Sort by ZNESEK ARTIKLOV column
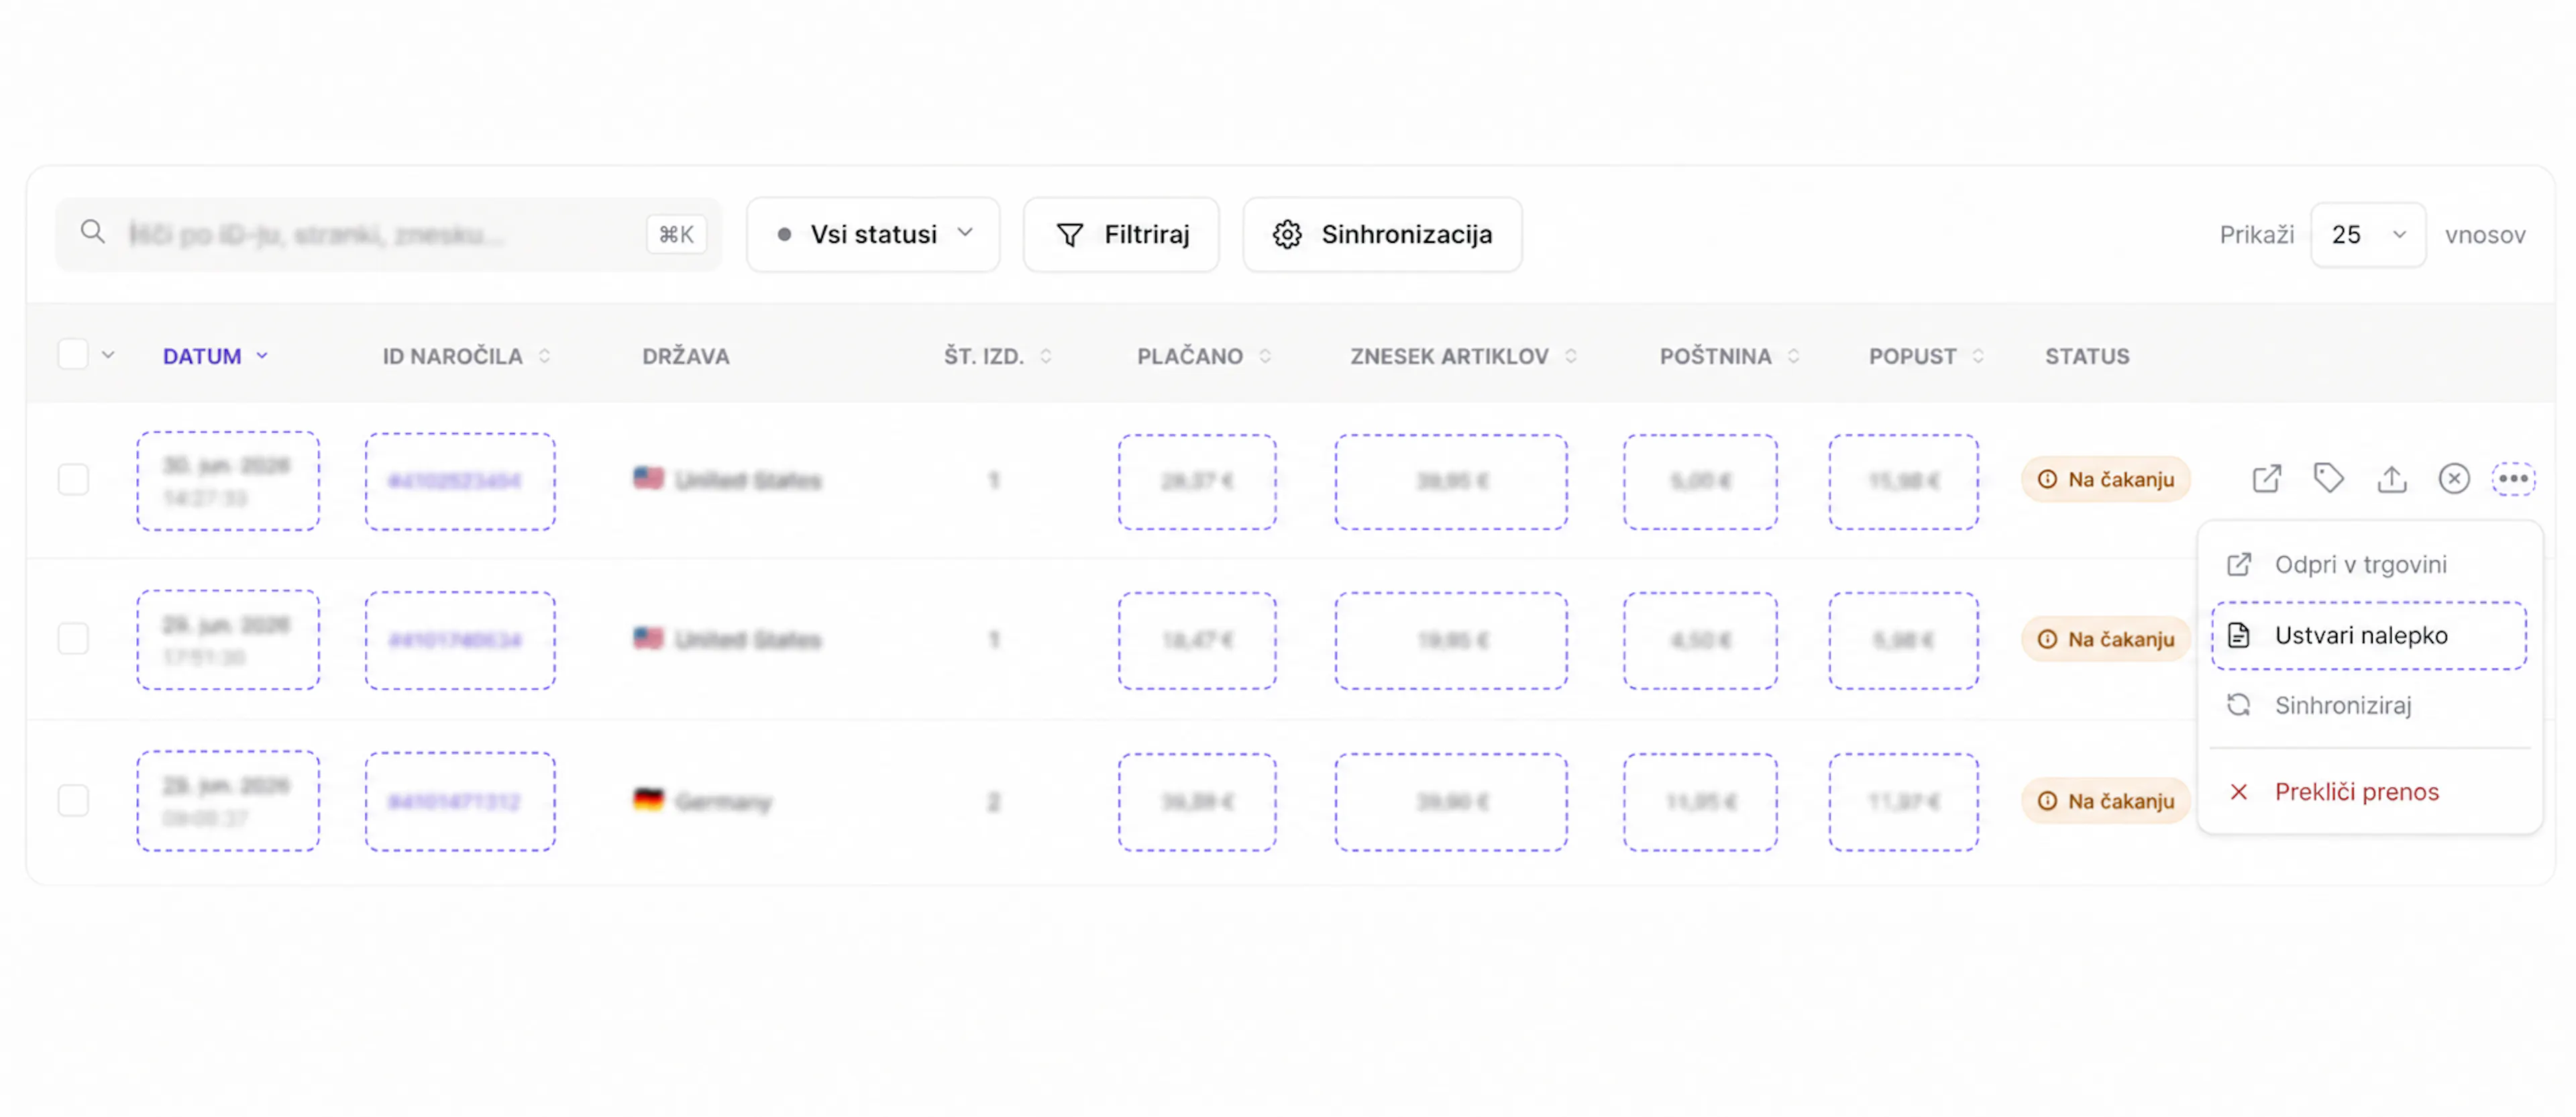 coord(1463,356)
